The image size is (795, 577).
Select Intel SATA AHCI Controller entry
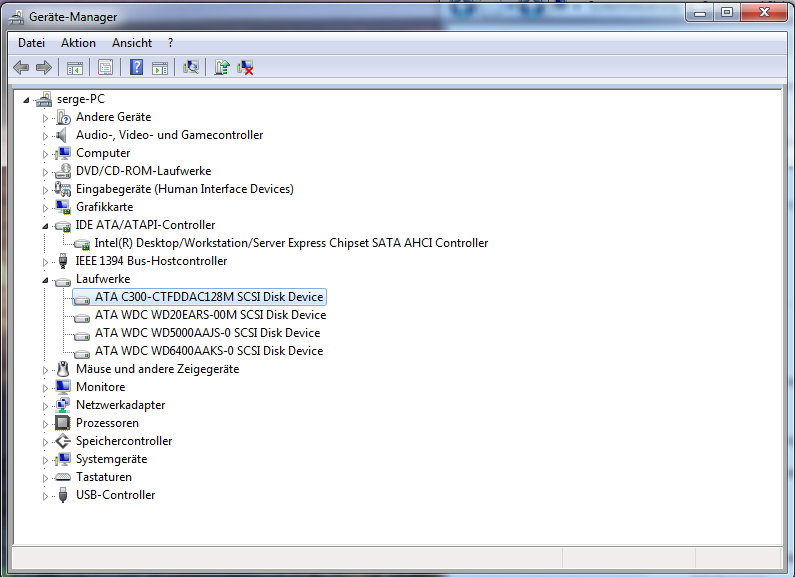[291, 243]
